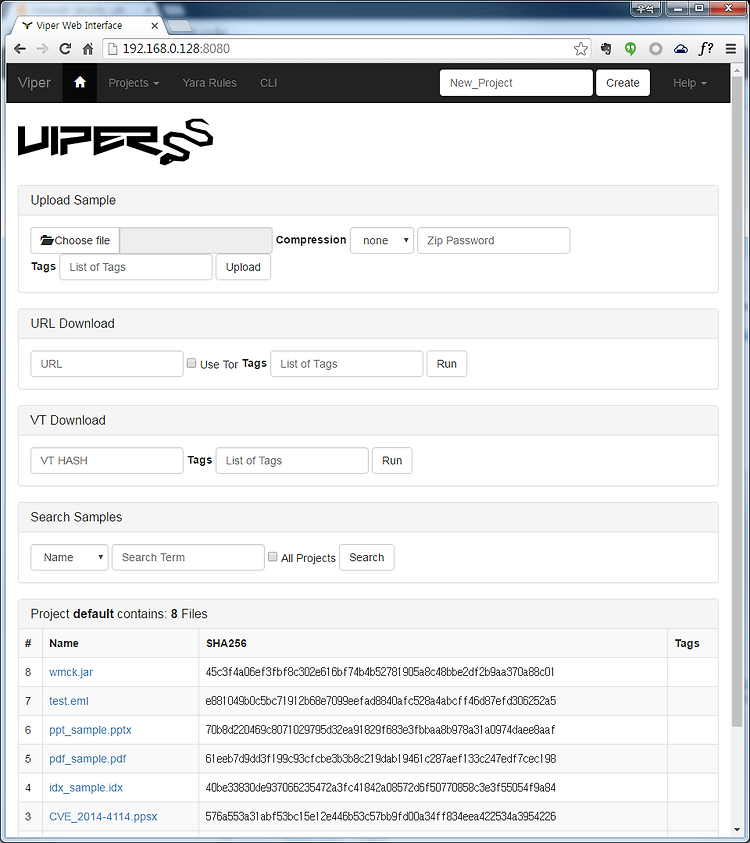This screenshot has height=843, width=750.
Task: Open the Compression dropdown set to none
Action: click(x=382, y=240)
